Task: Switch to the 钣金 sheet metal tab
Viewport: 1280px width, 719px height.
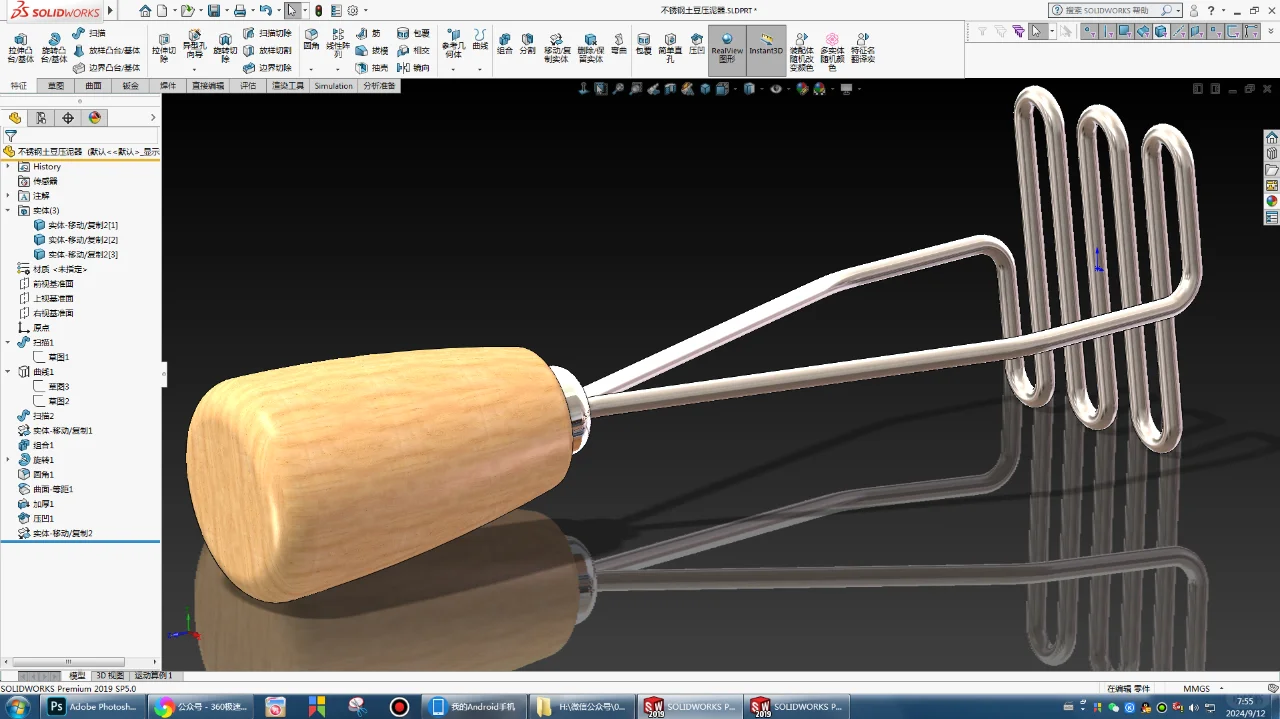Action: pos(131,86)
